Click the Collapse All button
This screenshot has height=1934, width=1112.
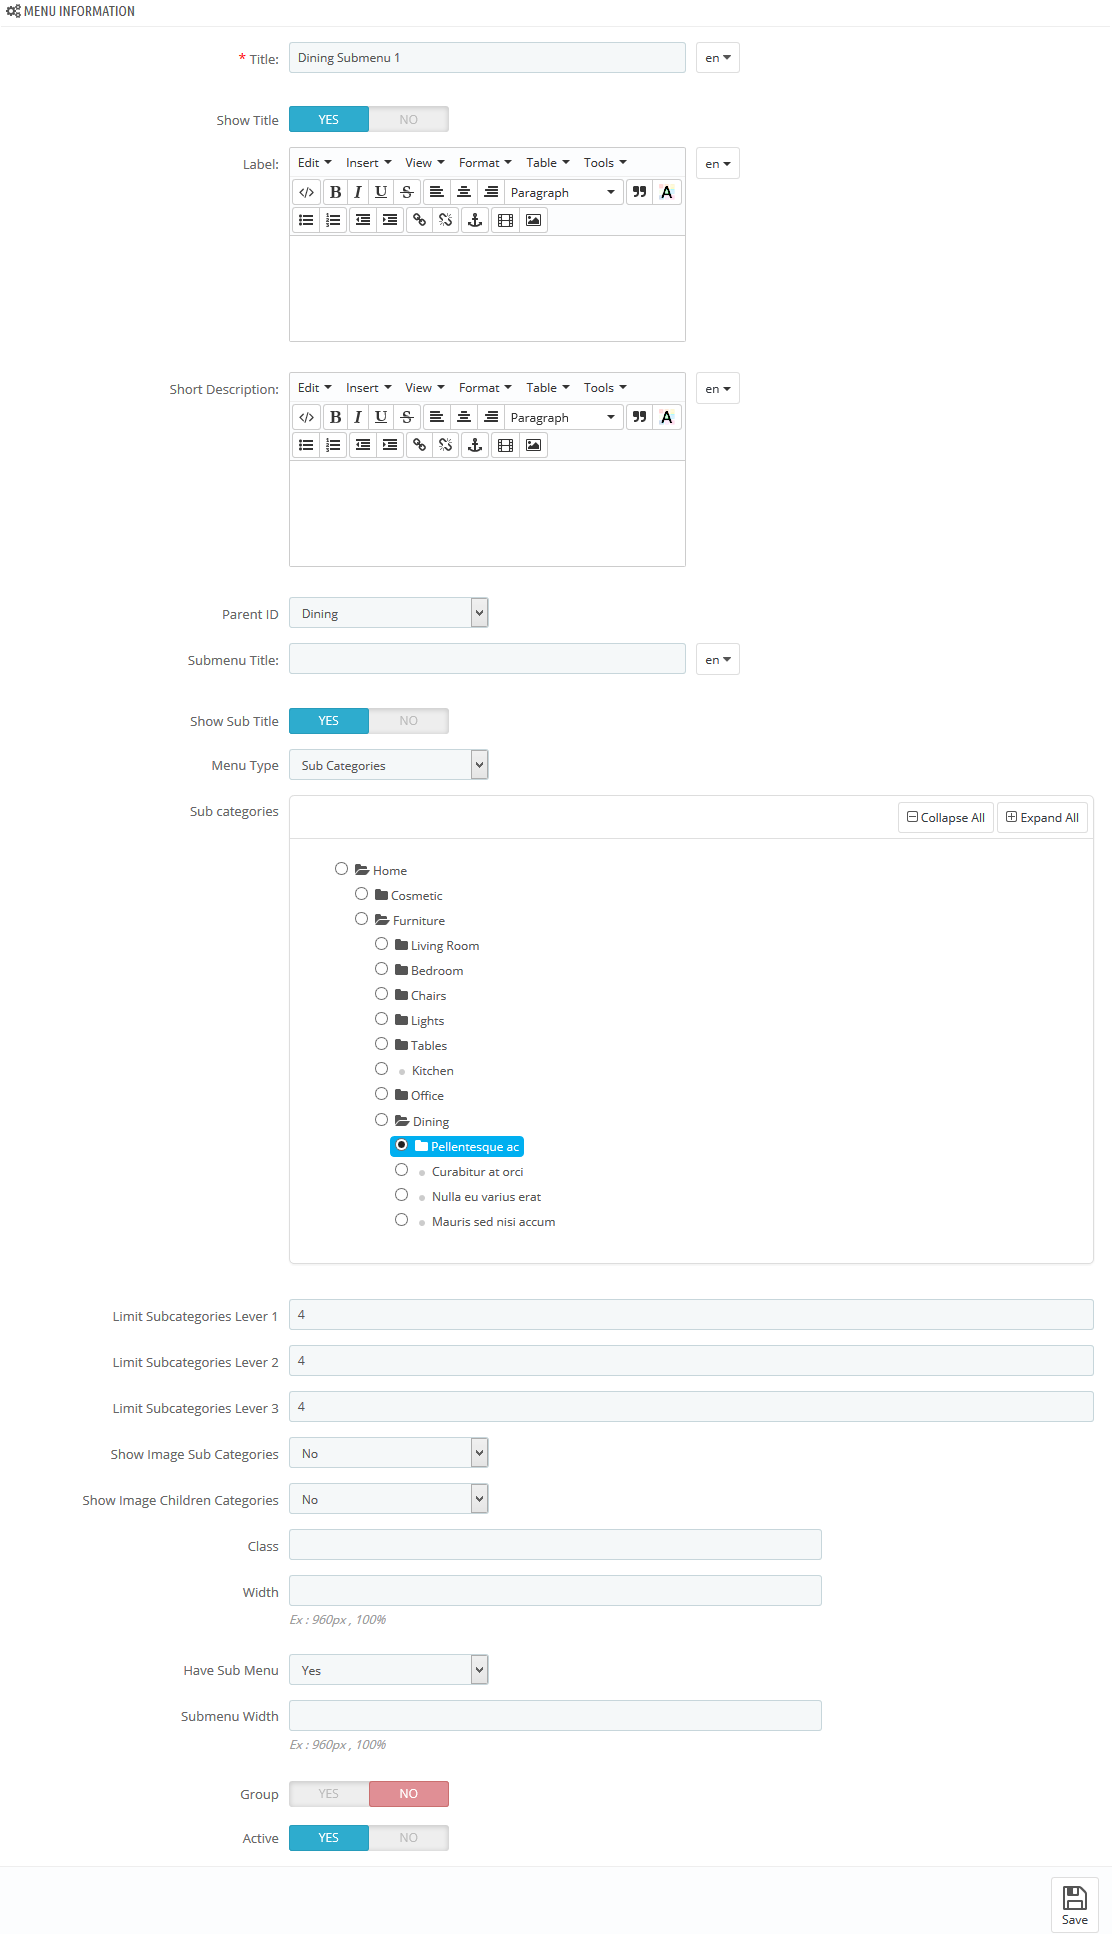click(946, 817)
